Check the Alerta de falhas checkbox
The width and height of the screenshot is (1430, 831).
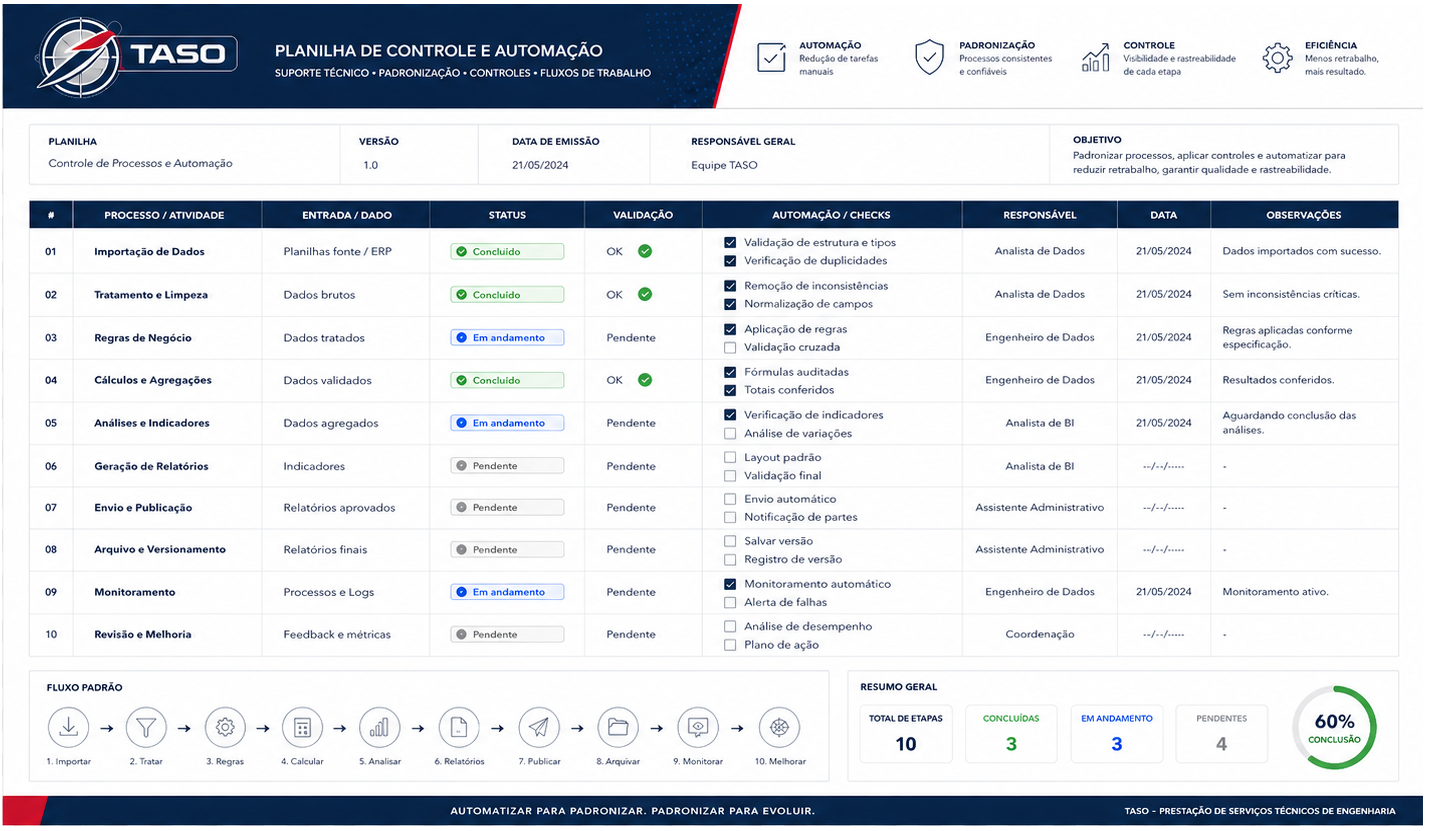[x=730, y=602]
